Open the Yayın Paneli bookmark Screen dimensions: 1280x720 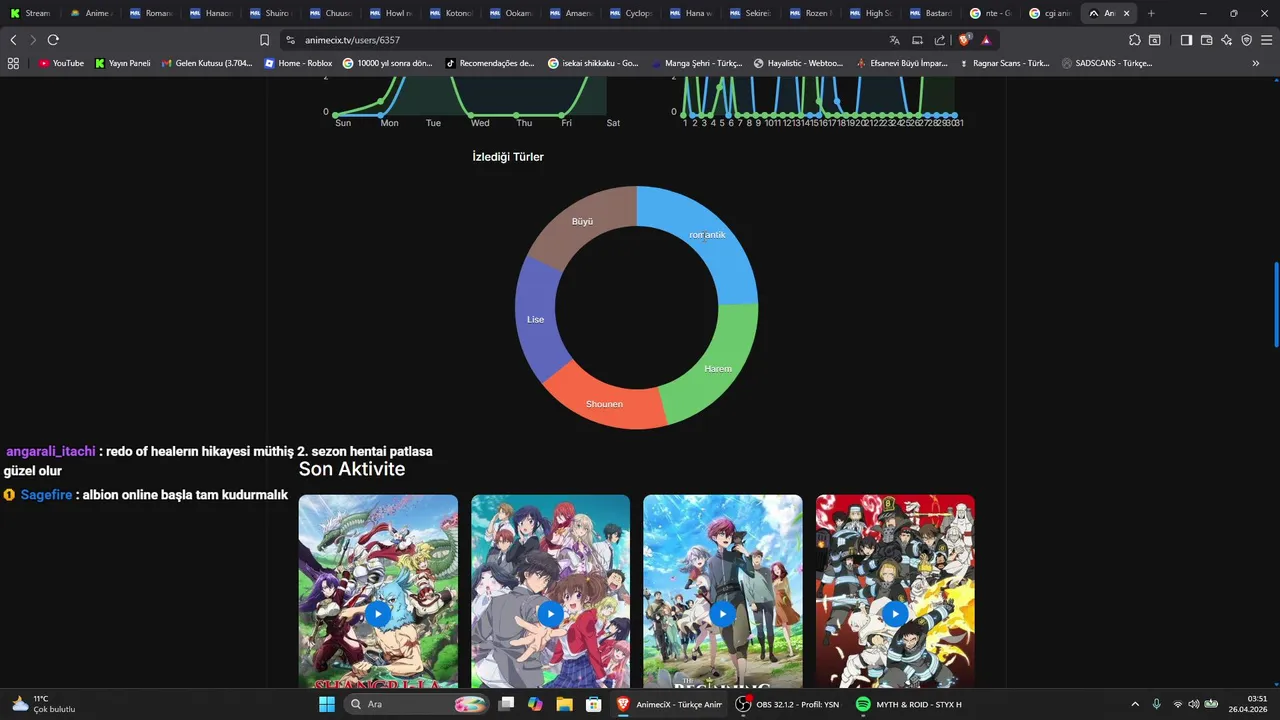(123, 63)
